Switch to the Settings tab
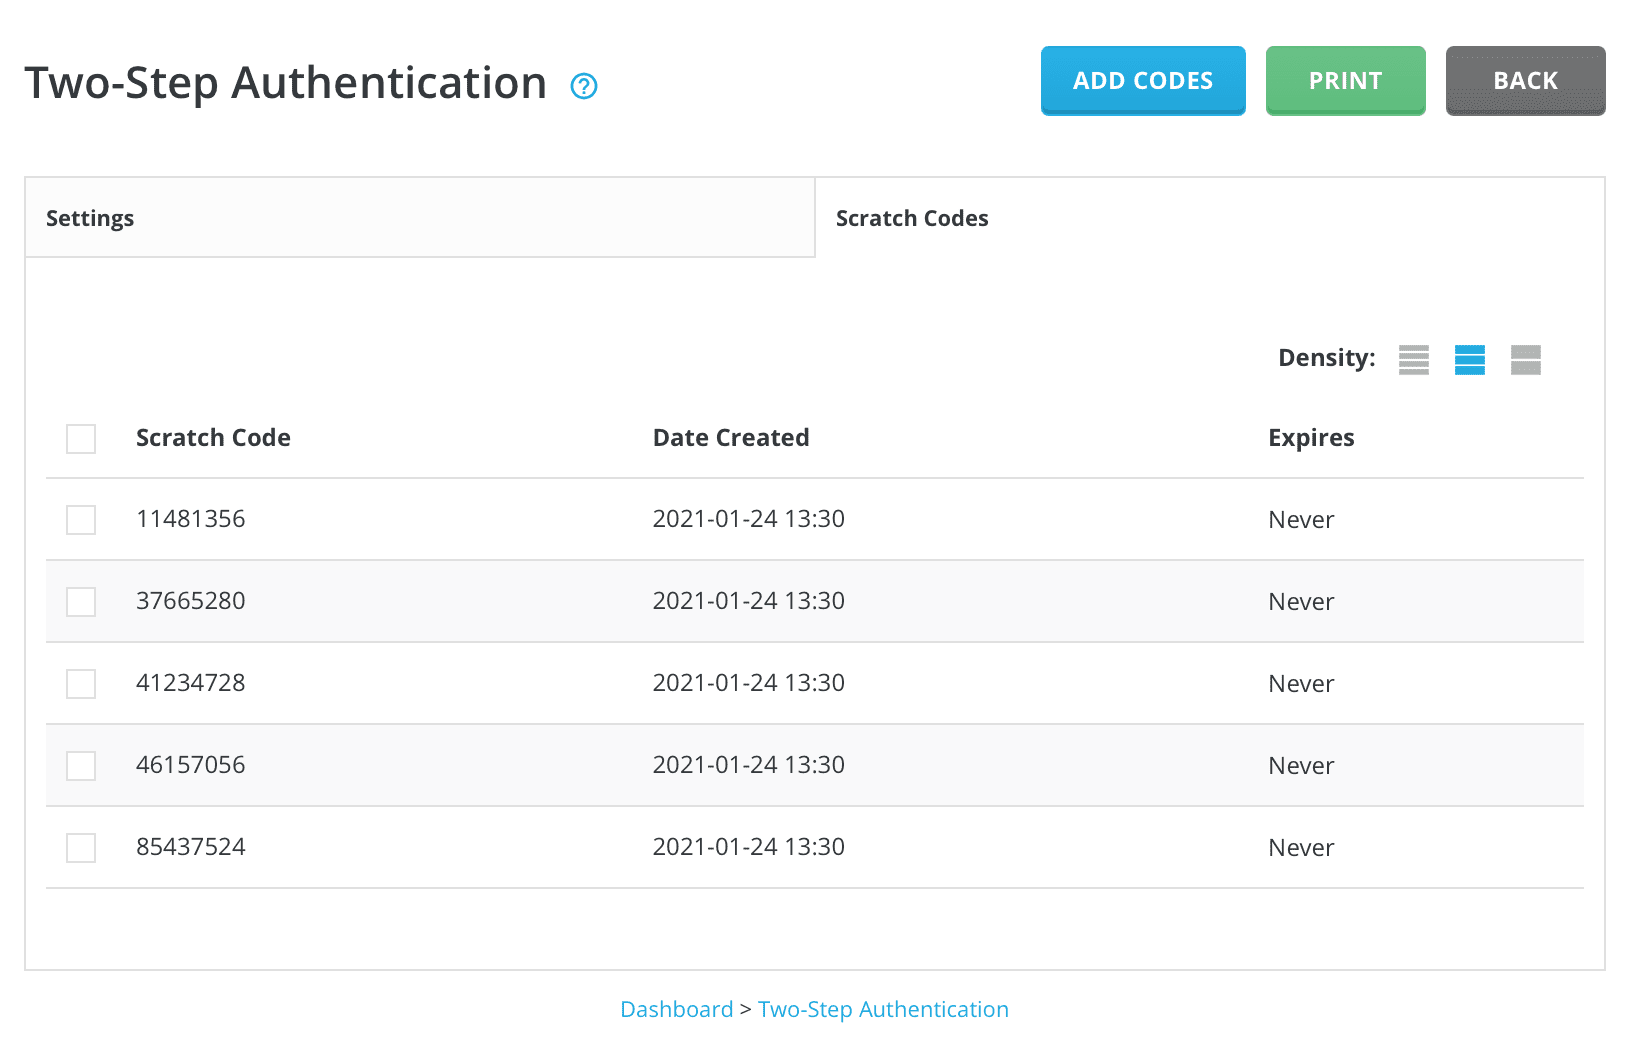 tap(90, 217)
